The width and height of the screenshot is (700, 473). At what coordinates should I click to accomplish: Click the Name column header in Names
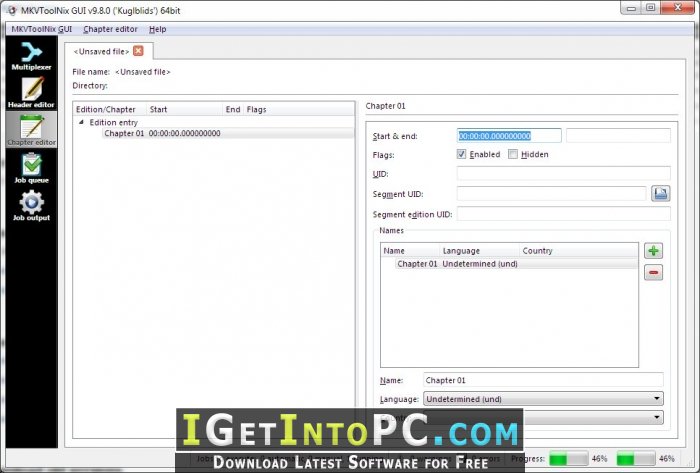click(410, 251)
